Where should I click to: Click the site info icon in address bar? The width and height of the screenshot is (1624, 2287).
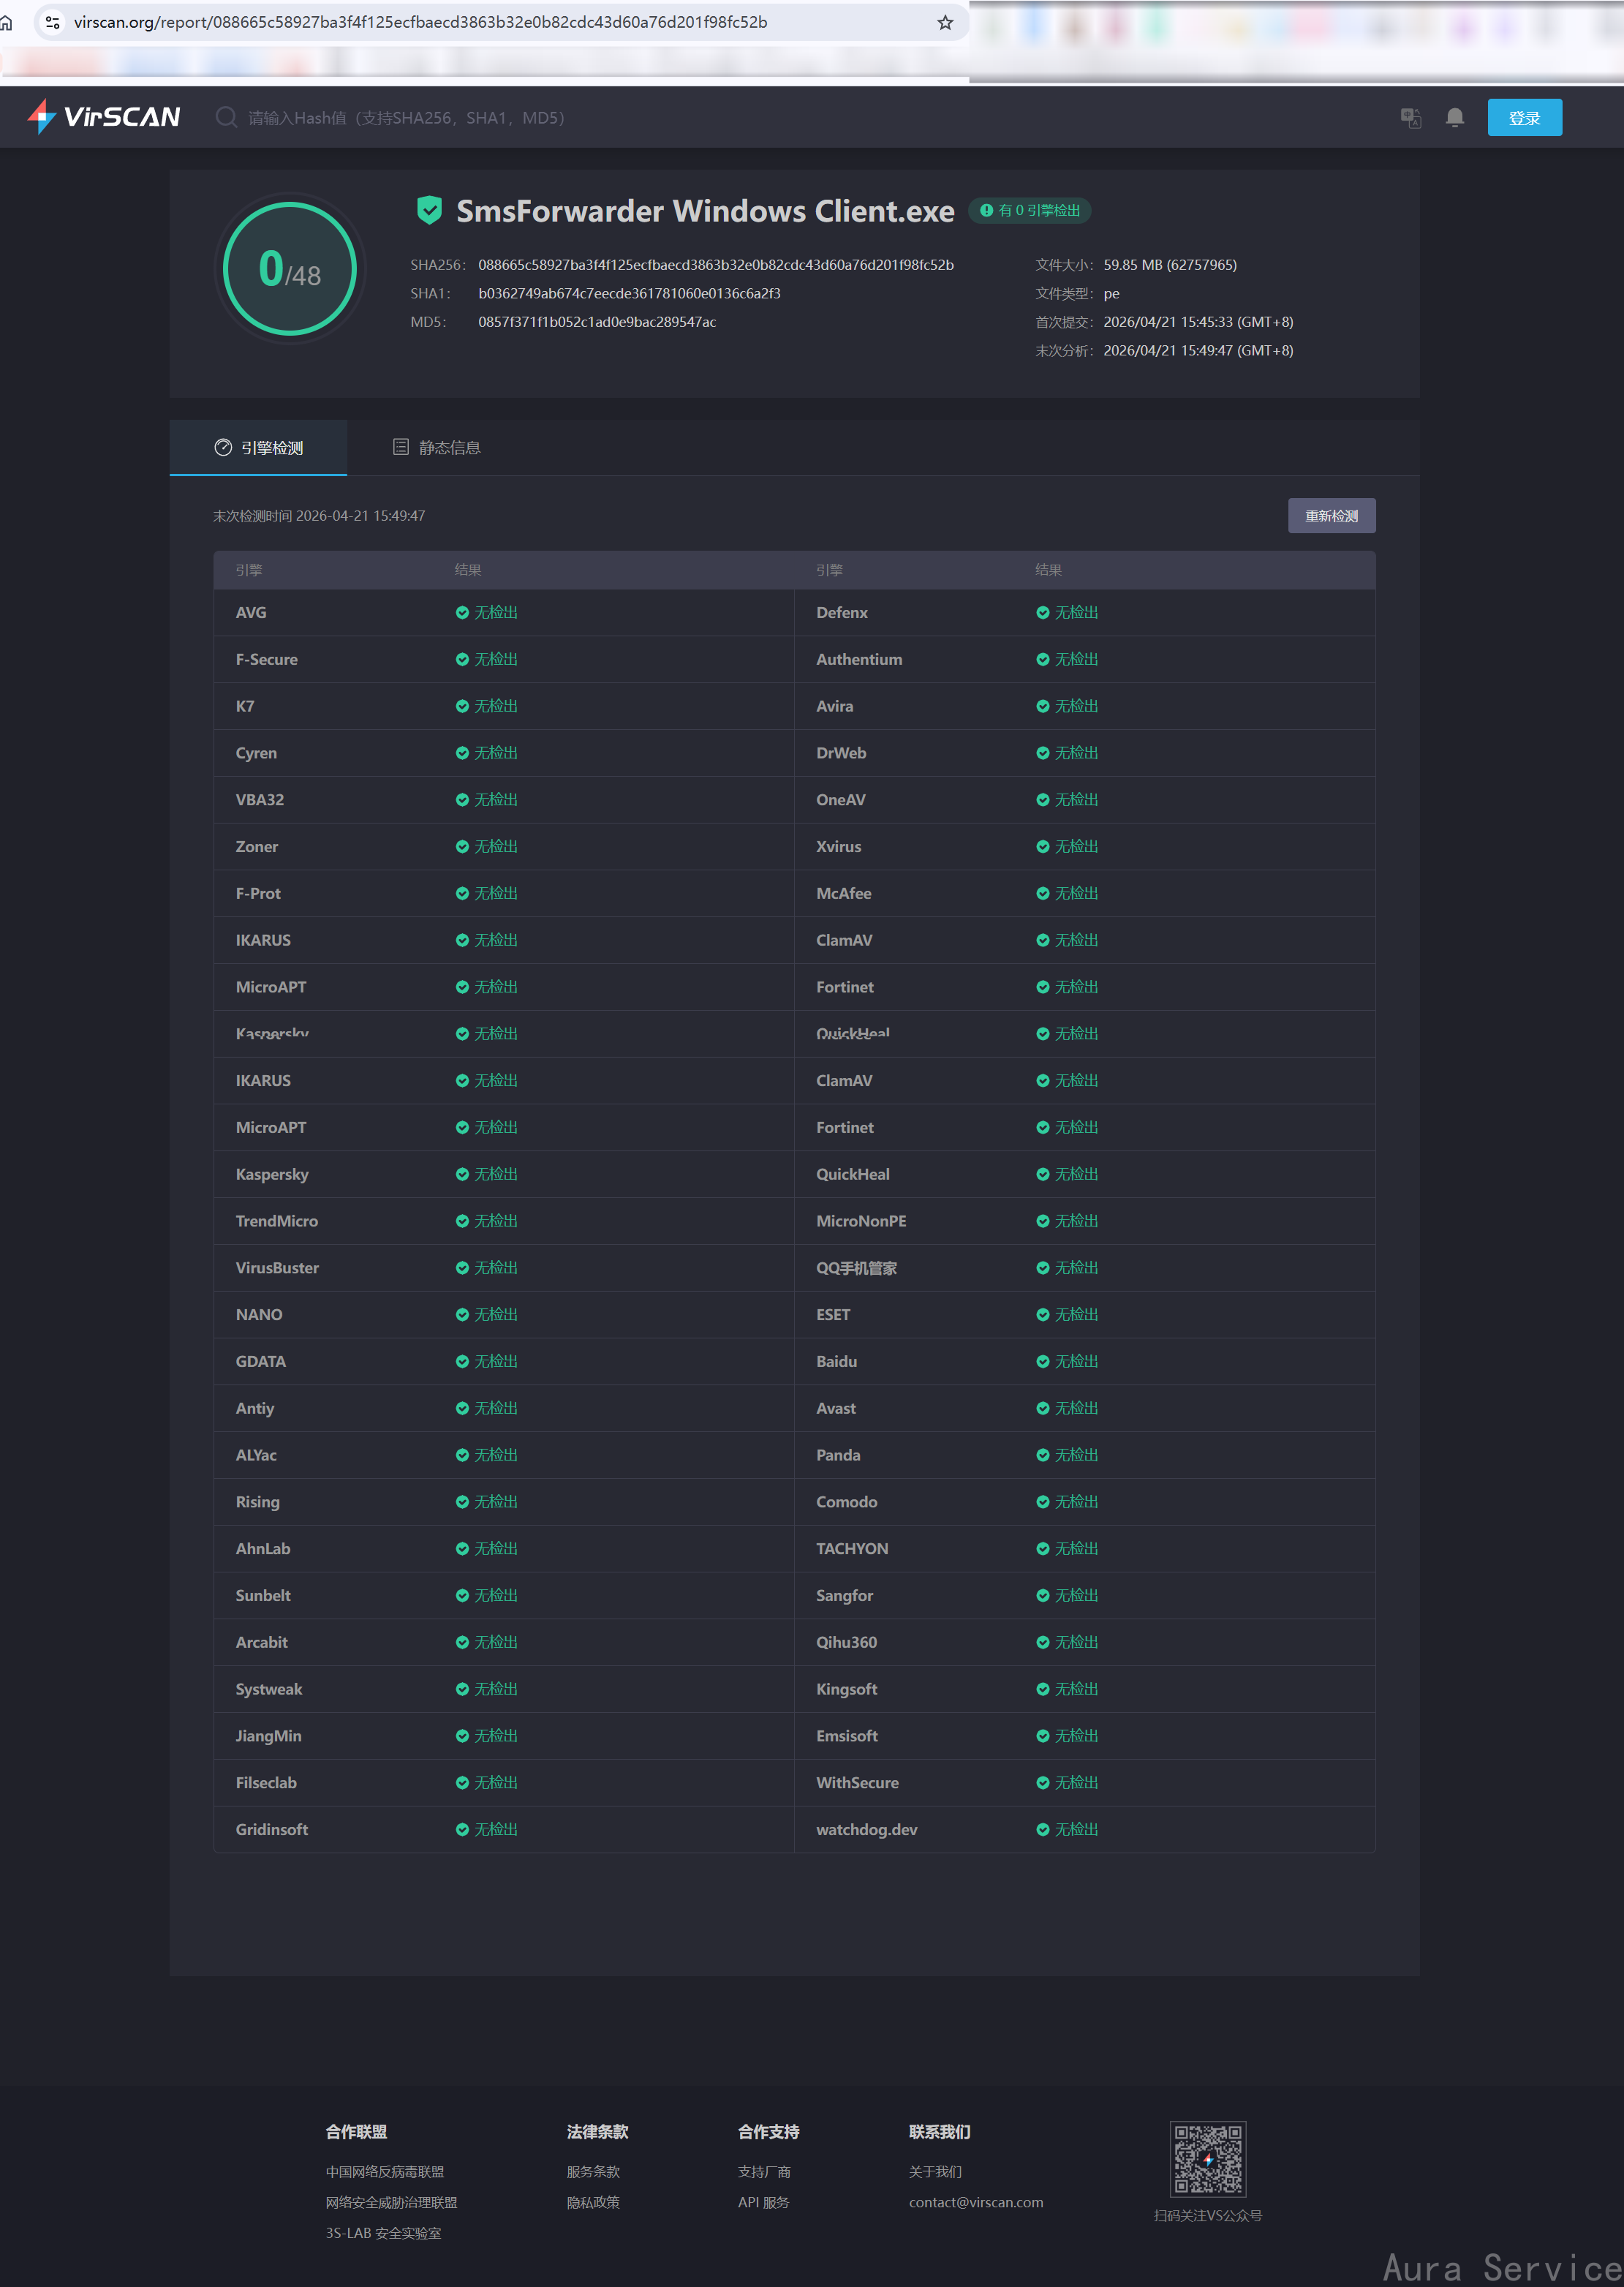tap(53, 22)
